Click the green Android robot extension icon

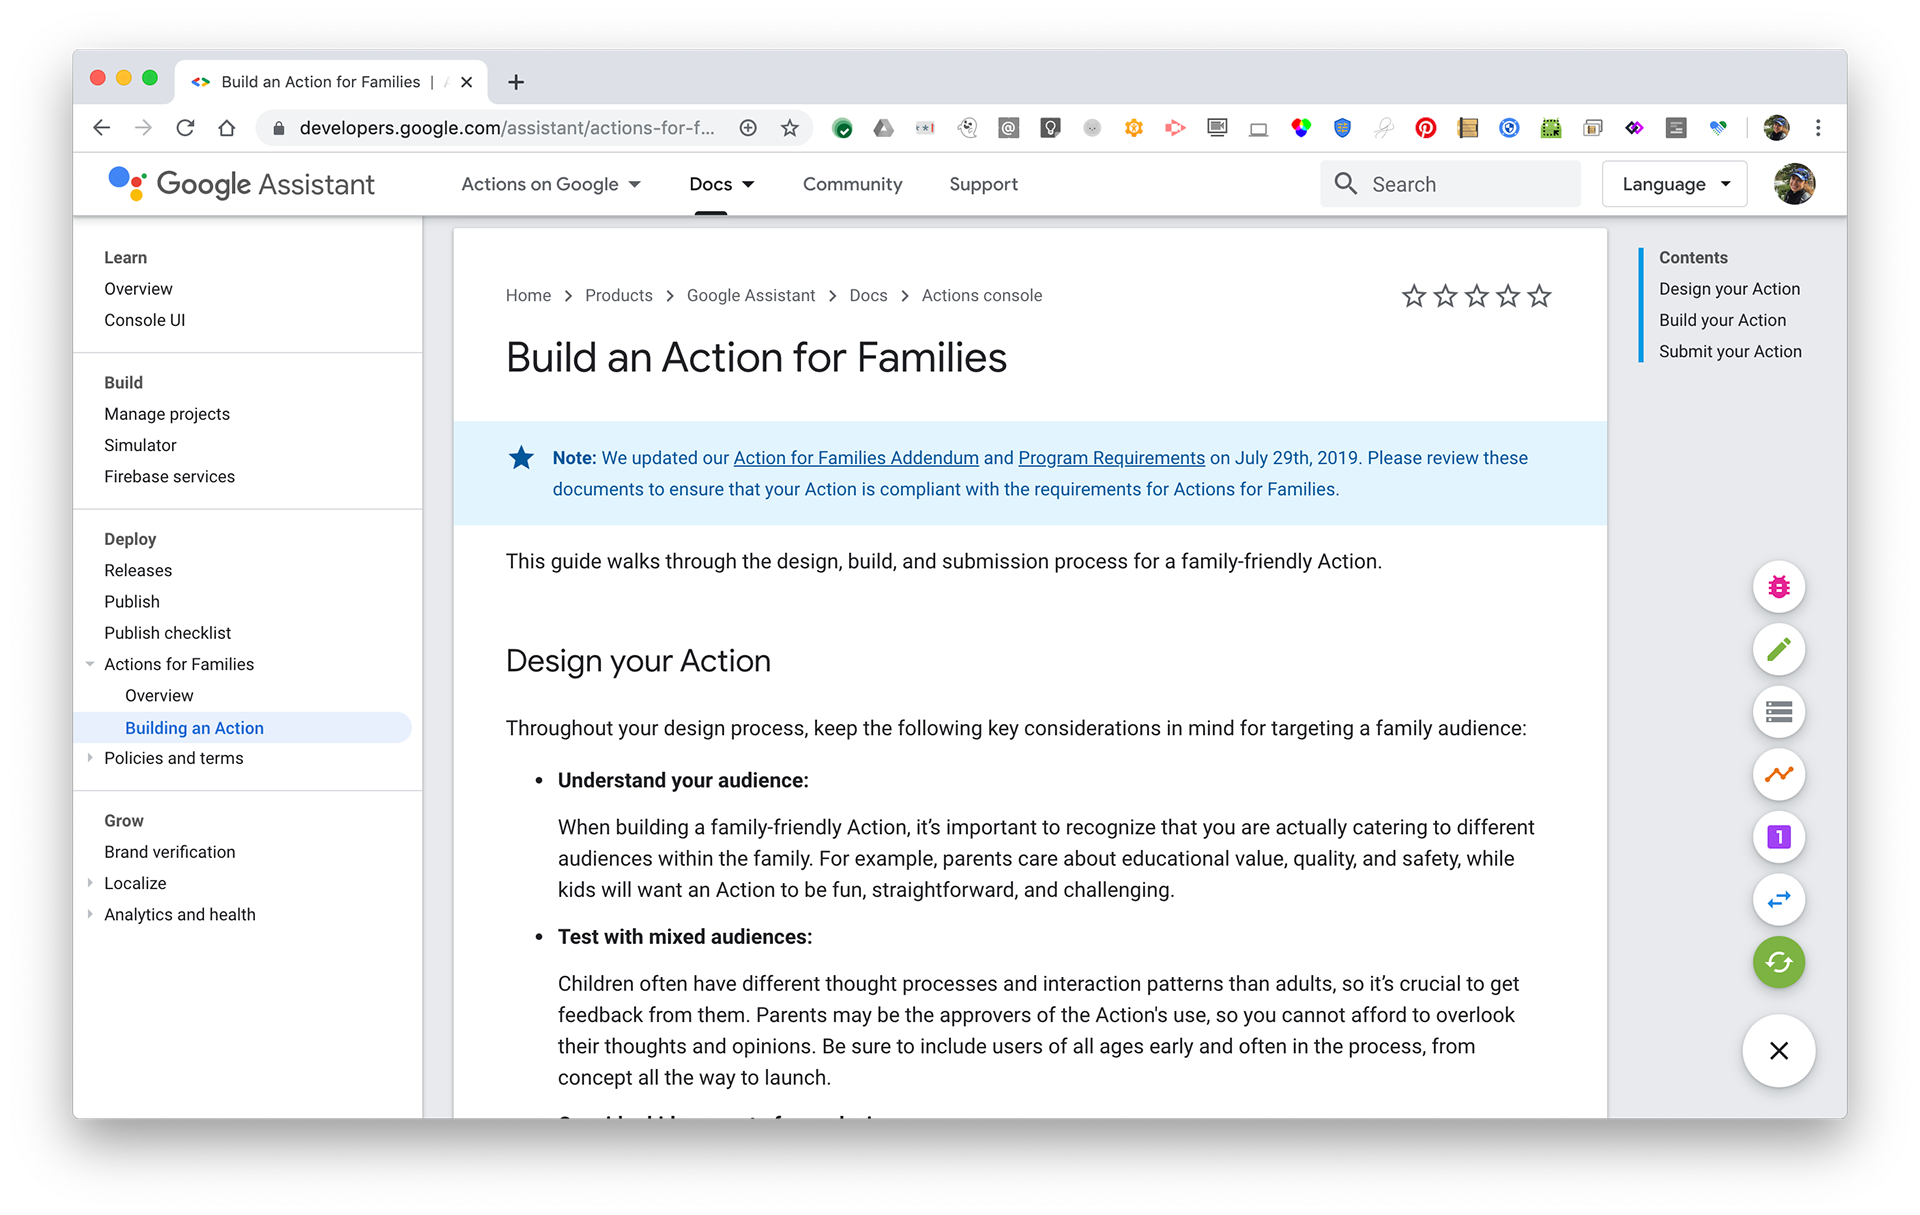[x=1550, y=128]
